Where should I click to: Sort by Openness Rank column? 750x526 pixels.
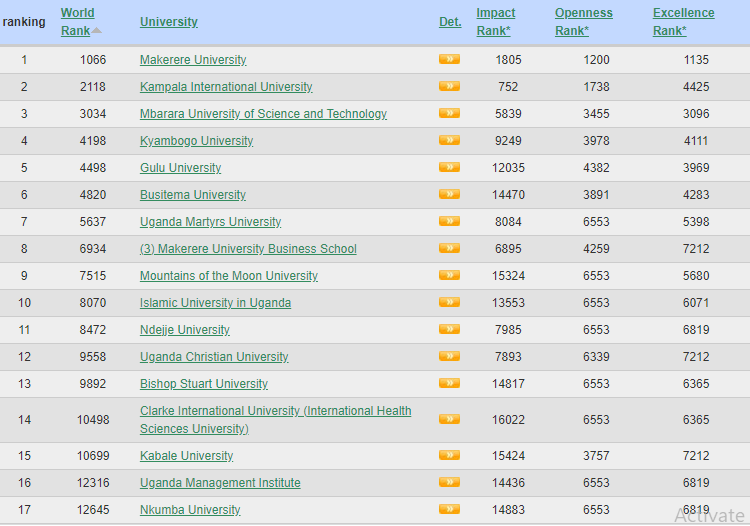584,22
